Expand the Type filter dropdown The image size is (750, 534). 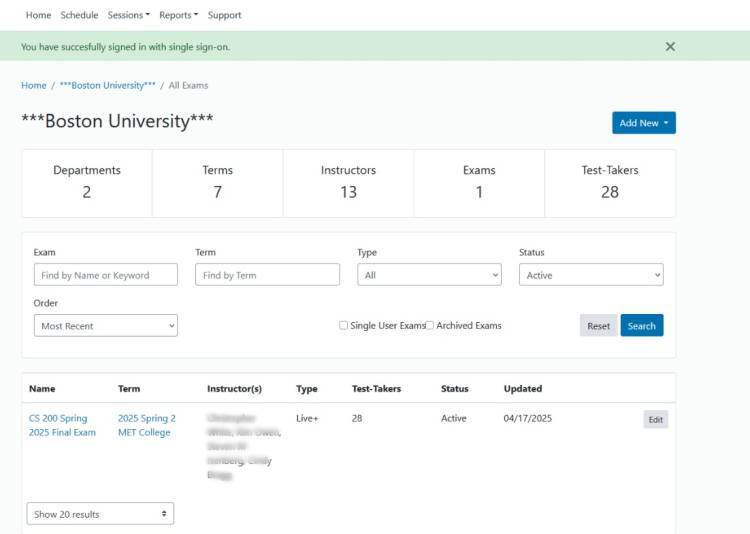[x=429, y=275]
